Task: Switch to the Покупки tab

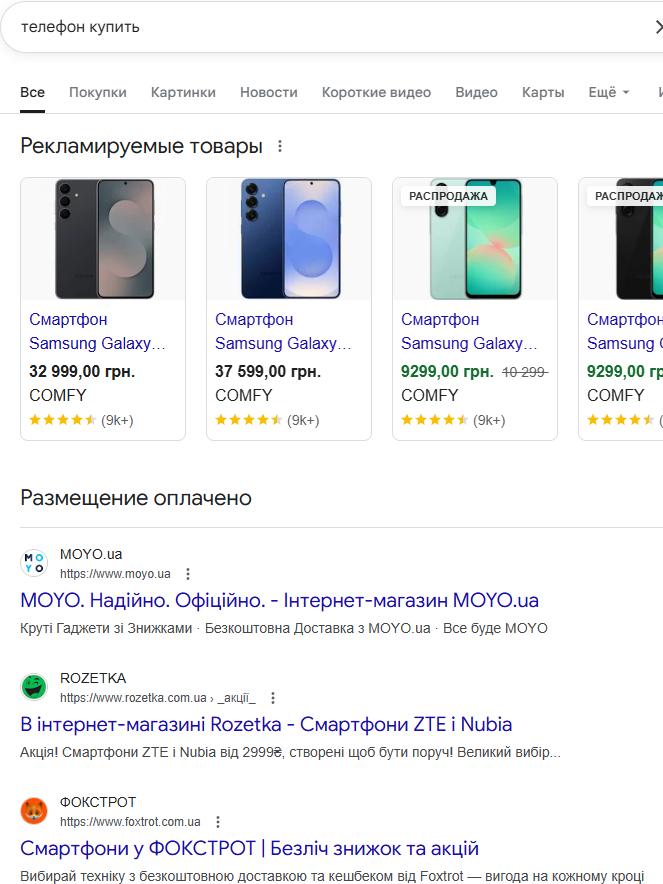Action: [98, 92]
